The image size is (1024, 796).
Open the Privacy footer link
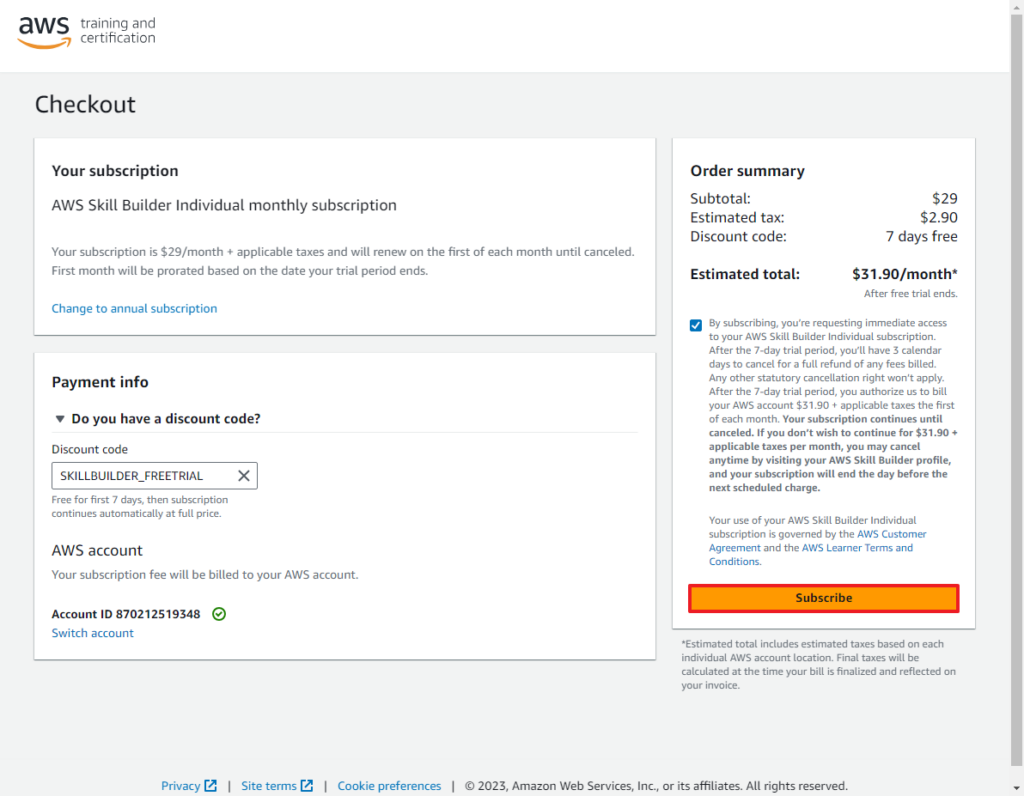coord(181,786)
